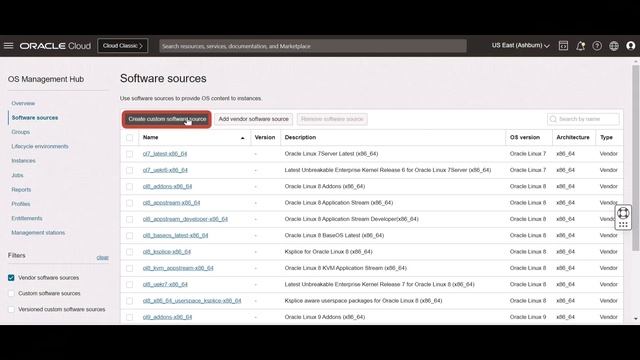Uncheck the Vendor software sources filter
640x360 pixels.
tap(11, 278)
